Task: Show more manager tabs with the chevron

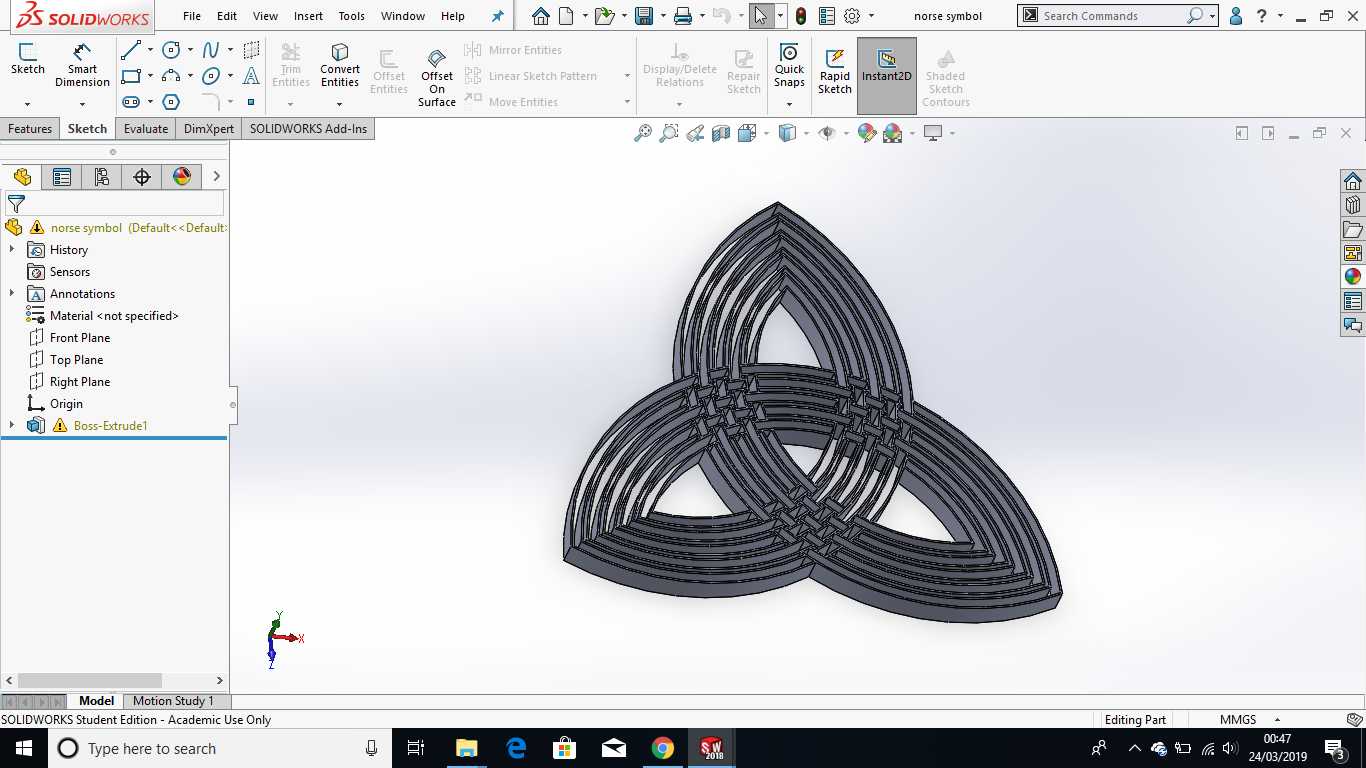Action: [x=216, y=177]
